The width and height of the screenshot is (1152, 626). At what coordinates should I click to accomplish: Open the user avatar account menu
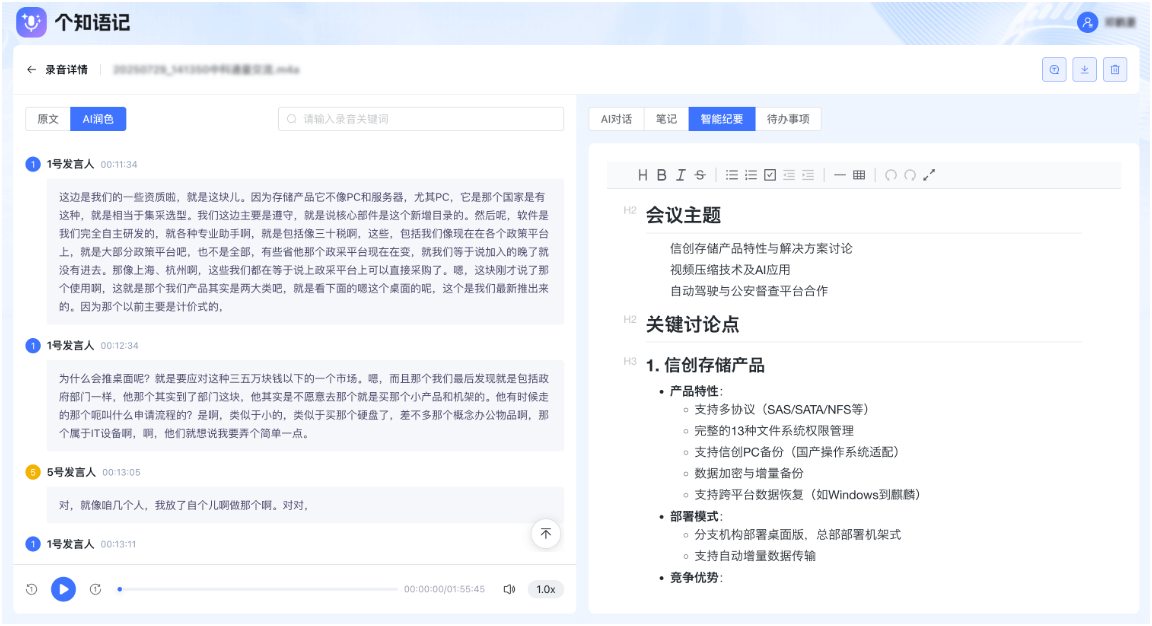(1088, 22)
